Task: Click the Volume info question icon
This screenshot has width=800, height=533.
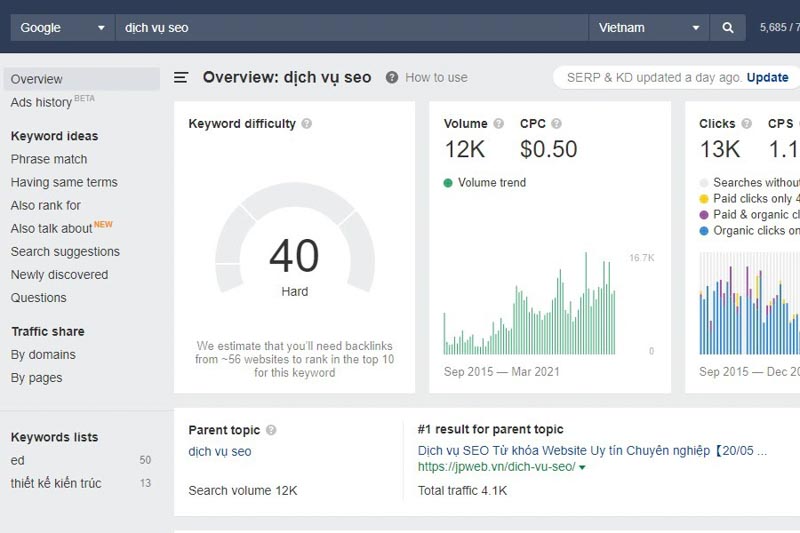Action: (498, 124)
